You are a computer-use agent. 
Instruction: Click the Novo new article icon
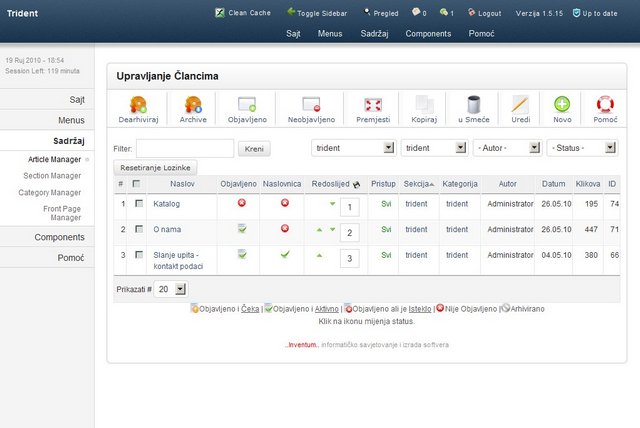click(562, 104)
